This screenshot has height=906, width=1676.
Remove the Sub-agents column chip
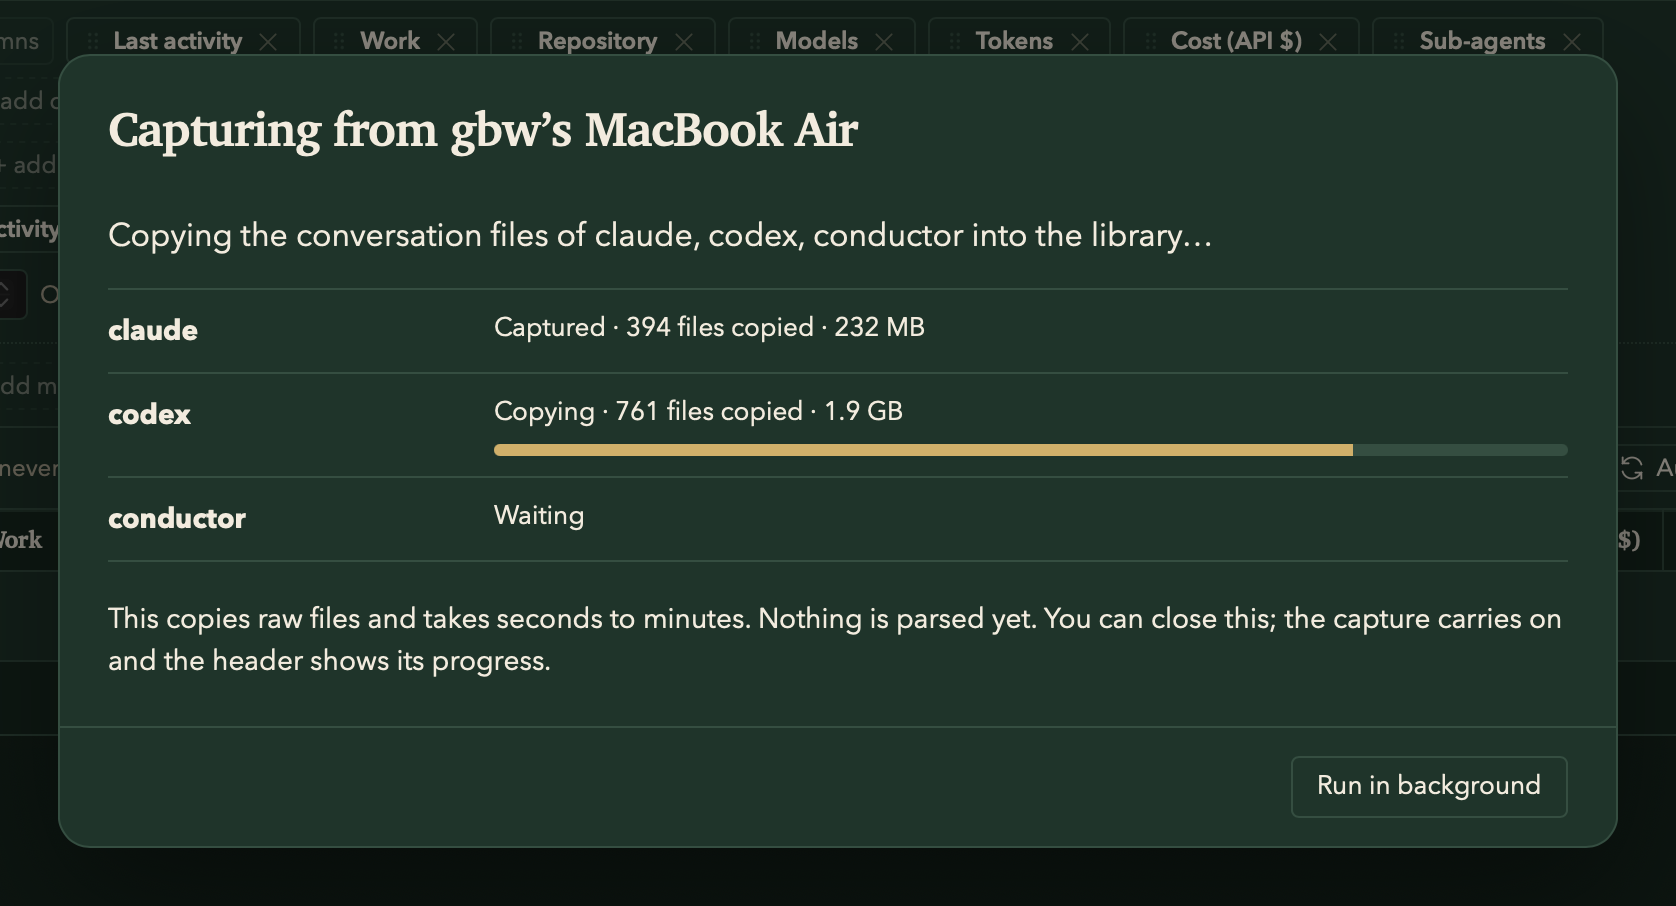pos(1572,42)
